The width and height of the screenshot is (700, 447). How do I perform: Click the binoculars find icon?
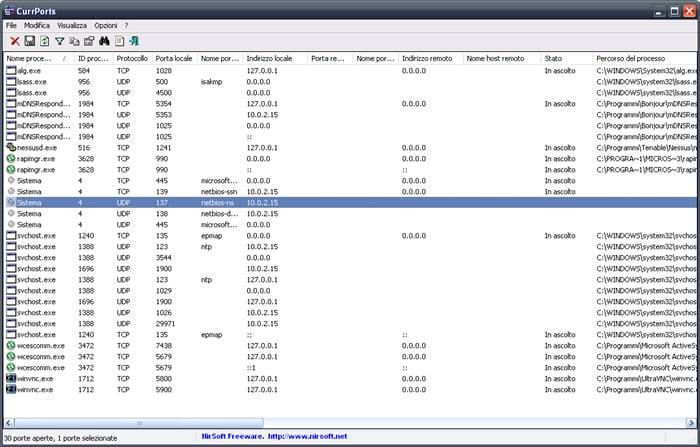point(104,41)
